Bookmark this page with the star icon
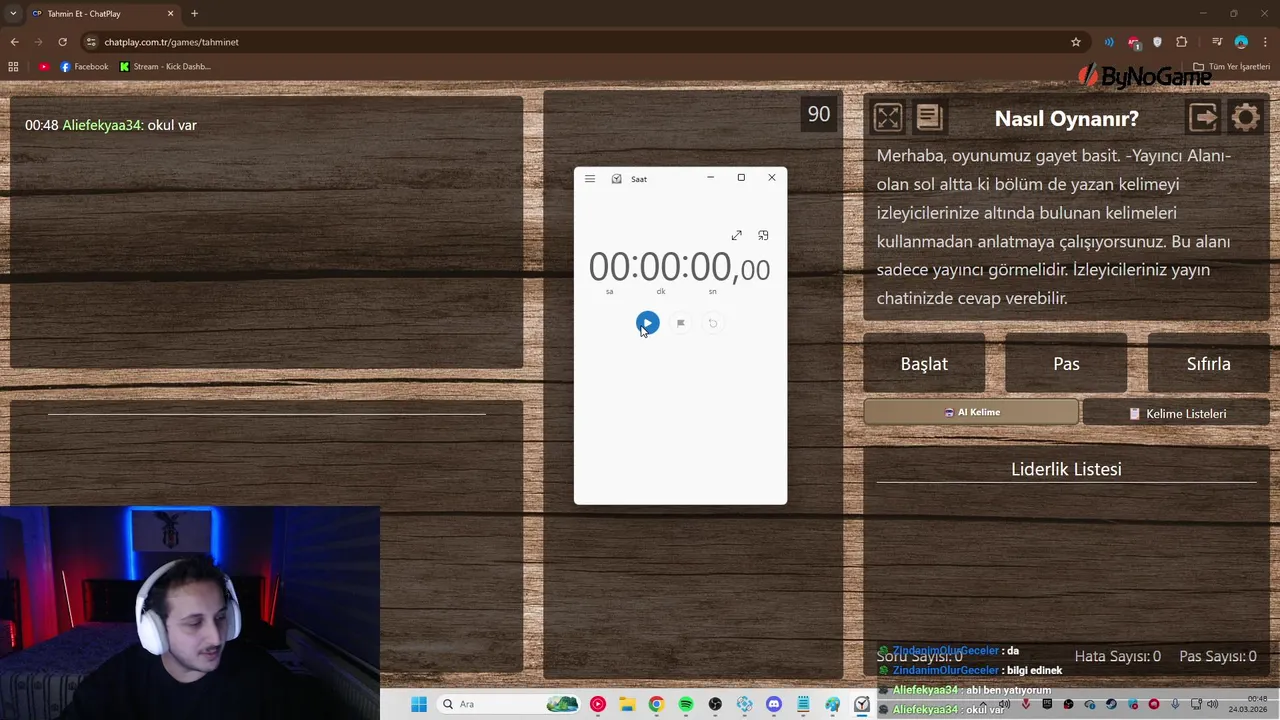 [1076, 42]
